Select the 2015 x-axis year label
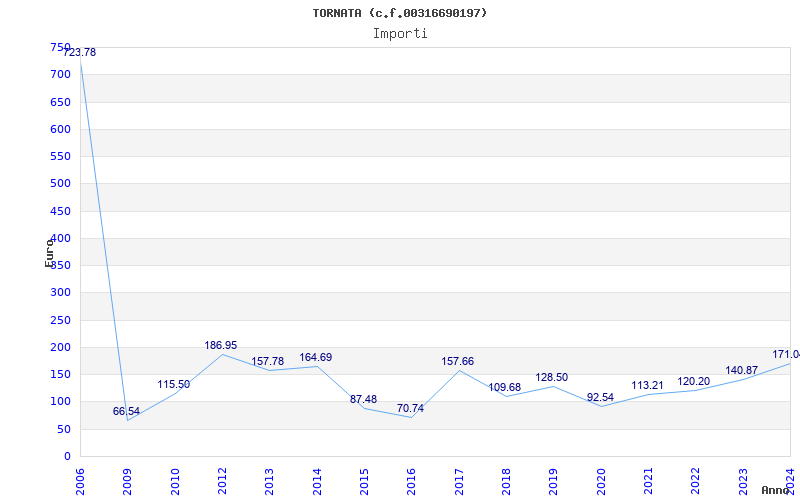This screenshot has width=800, height=500. [364, 482]
